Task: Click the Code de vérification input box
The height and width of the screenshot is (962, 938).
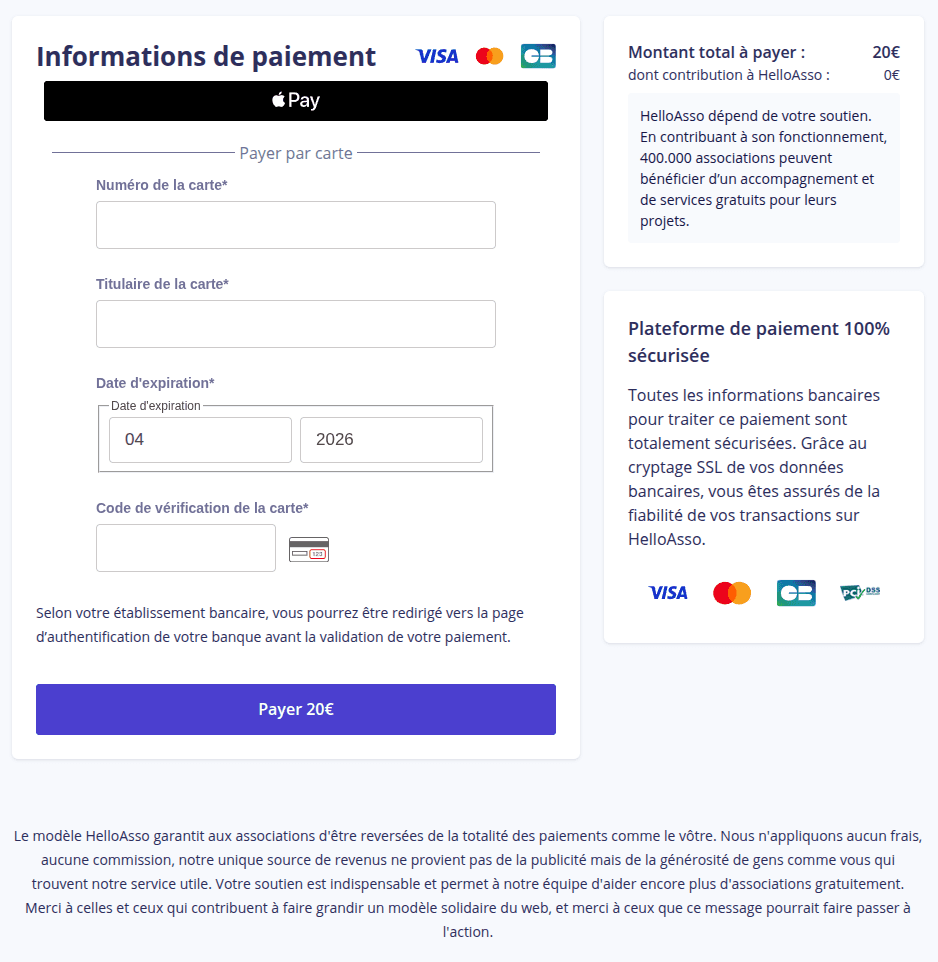Action: pos(185,548)
